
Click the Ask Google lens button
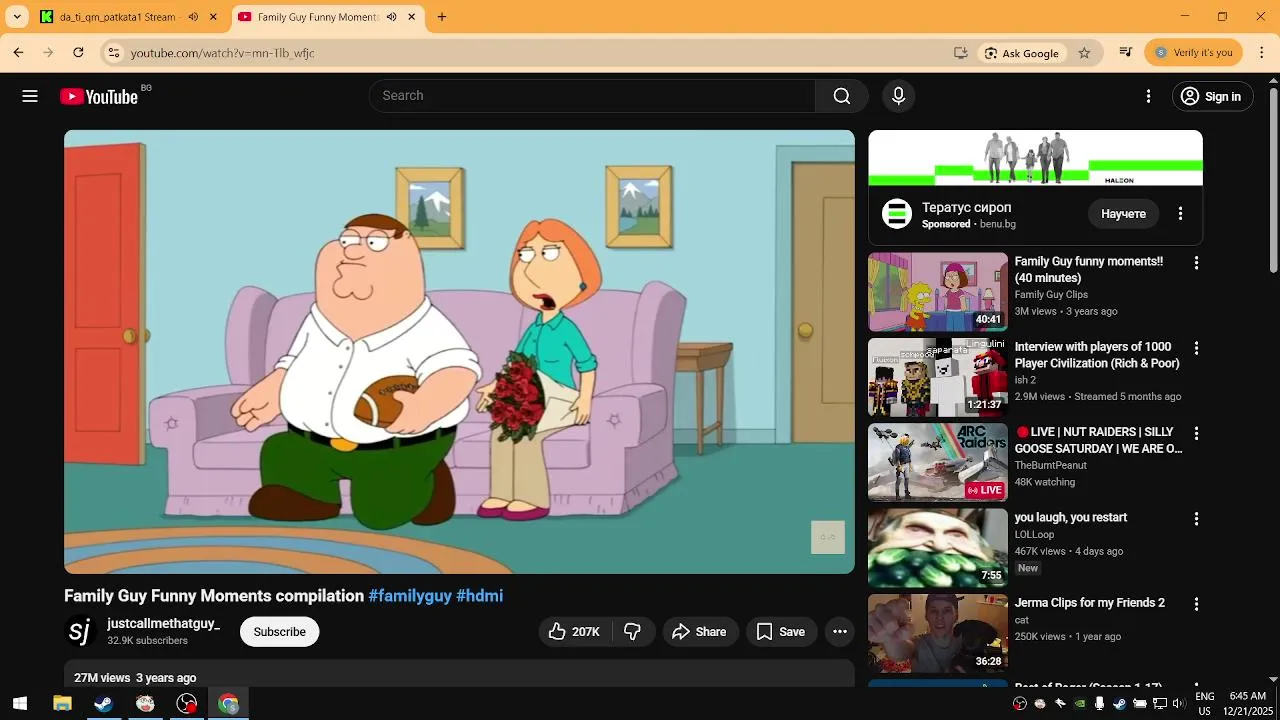pyautogui.click(x=1021, y=53)
